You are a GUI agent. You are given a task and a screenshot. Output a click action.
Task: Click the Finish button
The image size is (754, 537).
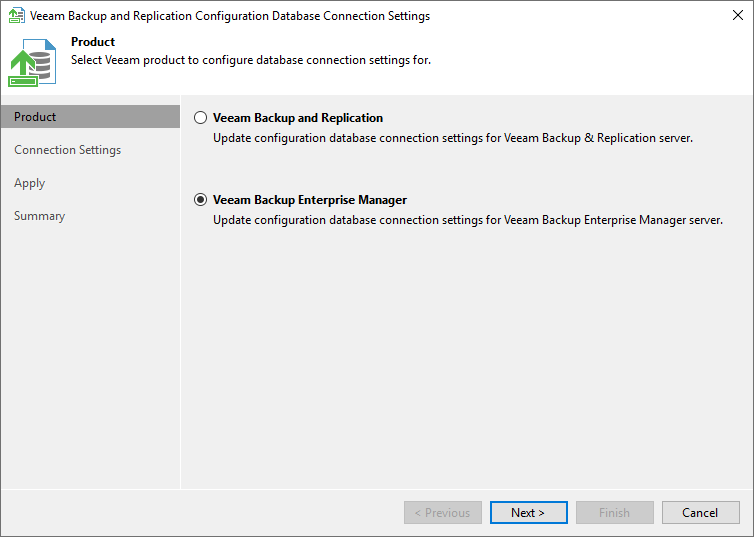tap(614, 513)
